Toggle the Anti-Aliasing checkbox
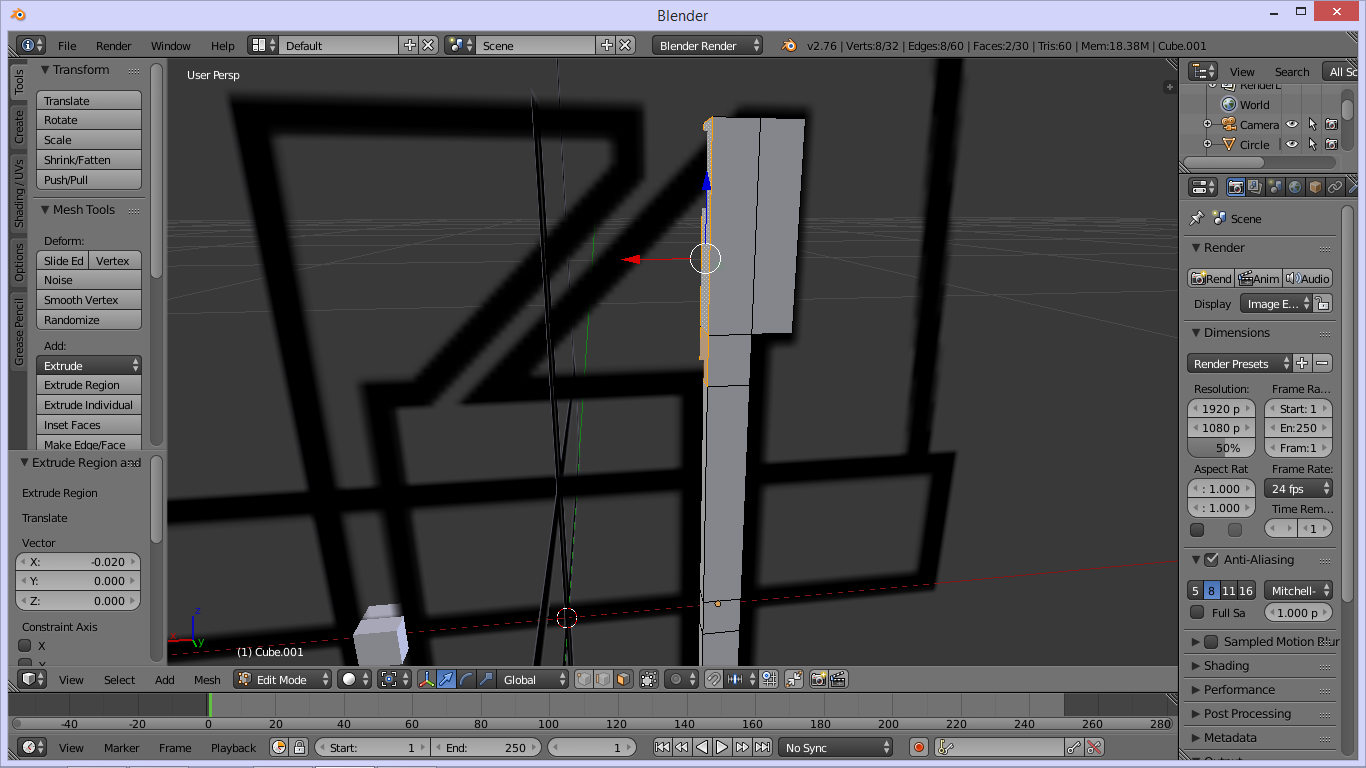This screenshot has height=768, width=1366. (1211, 560)
